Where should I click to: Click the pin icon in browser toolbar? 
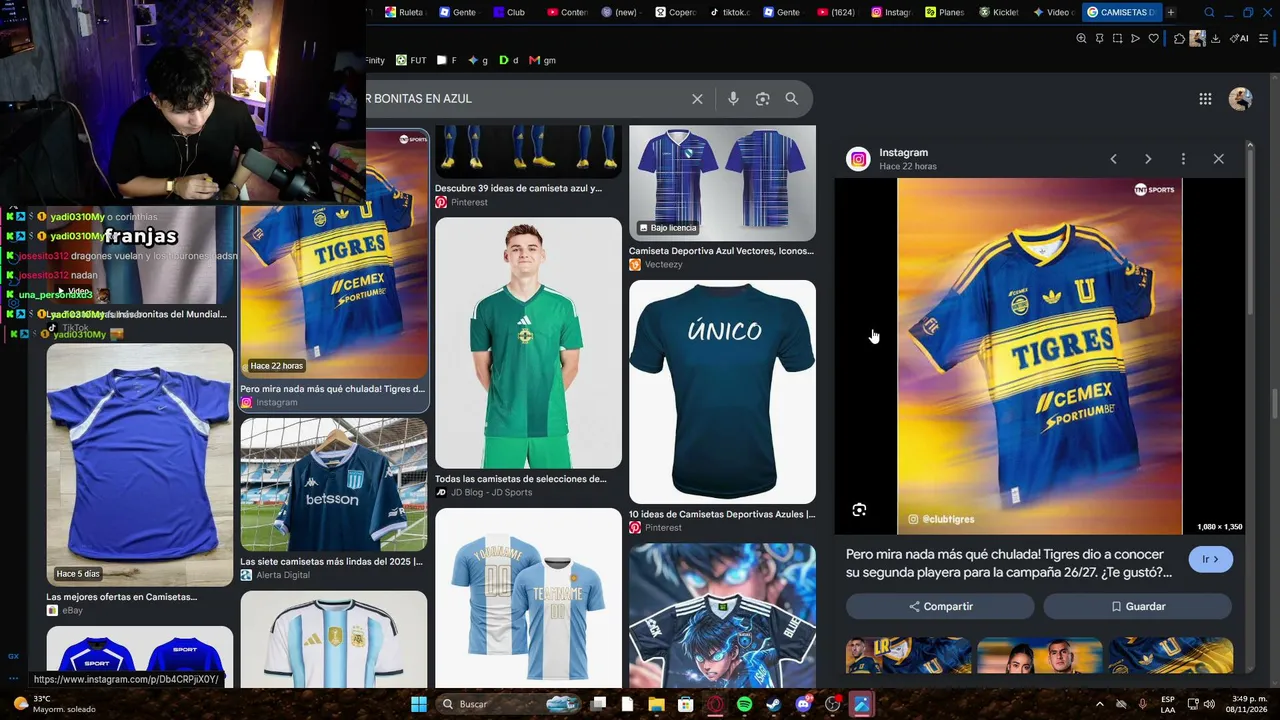1099,39
